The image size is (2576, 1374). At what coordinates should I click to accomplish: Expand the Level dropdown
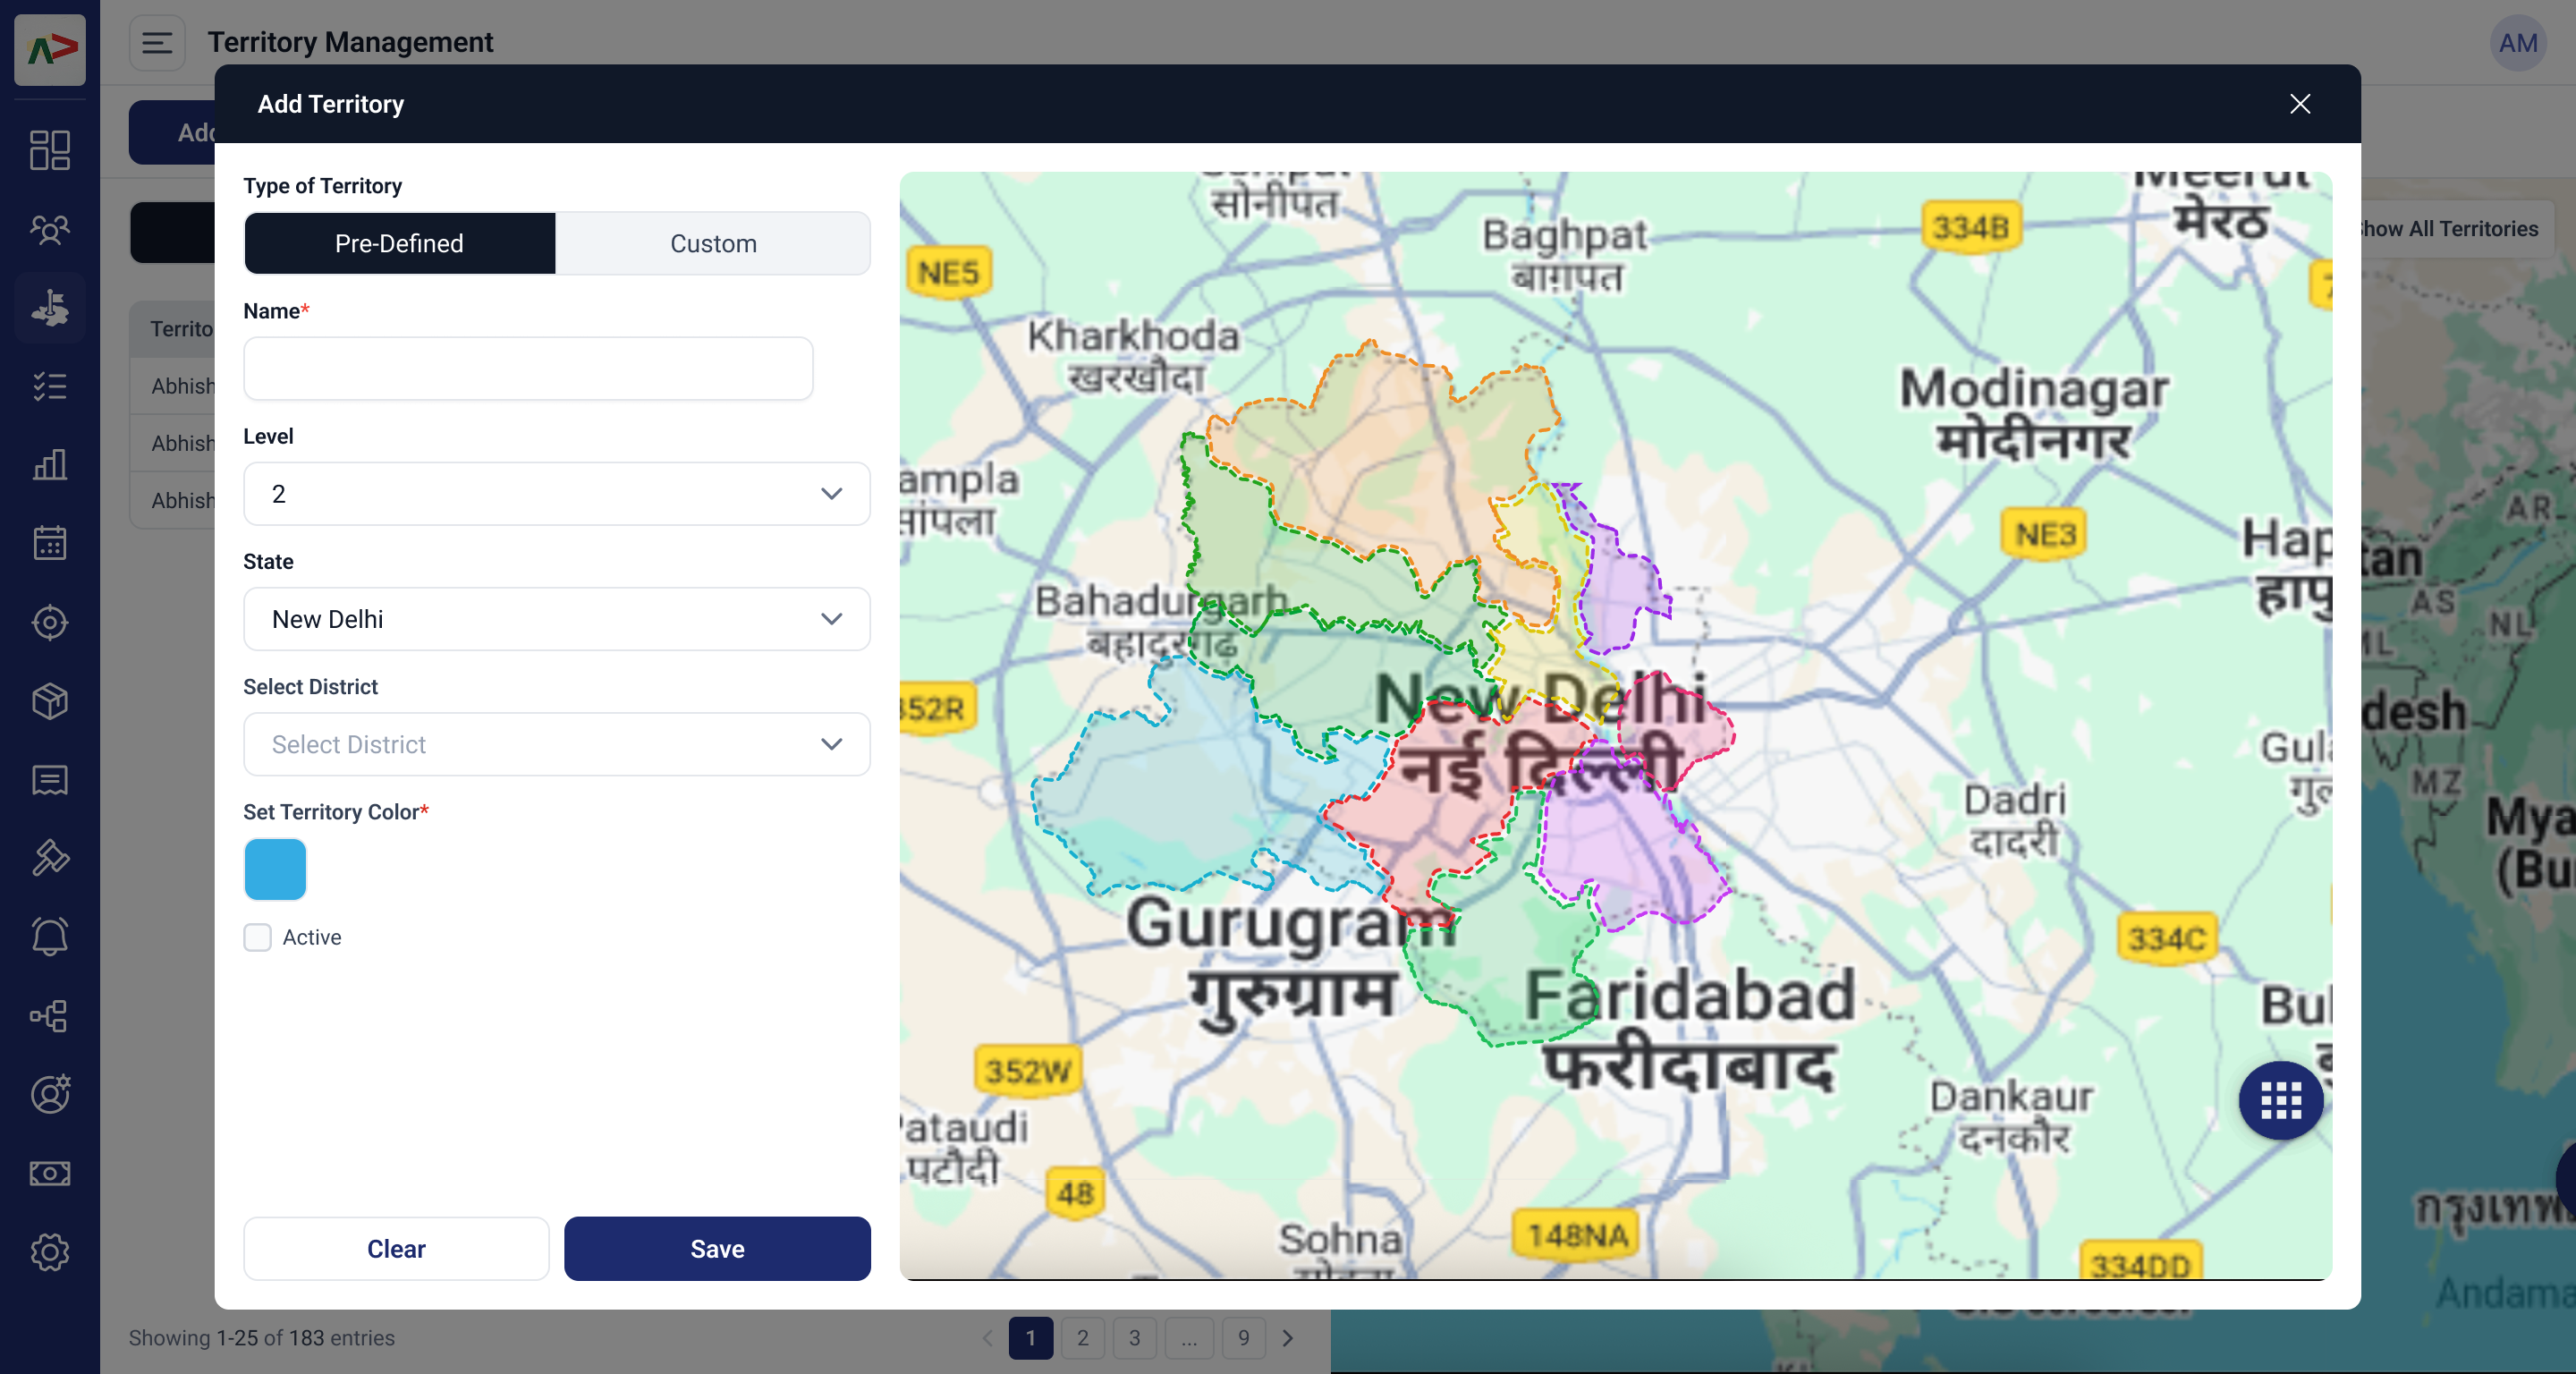tap(557, 494)
